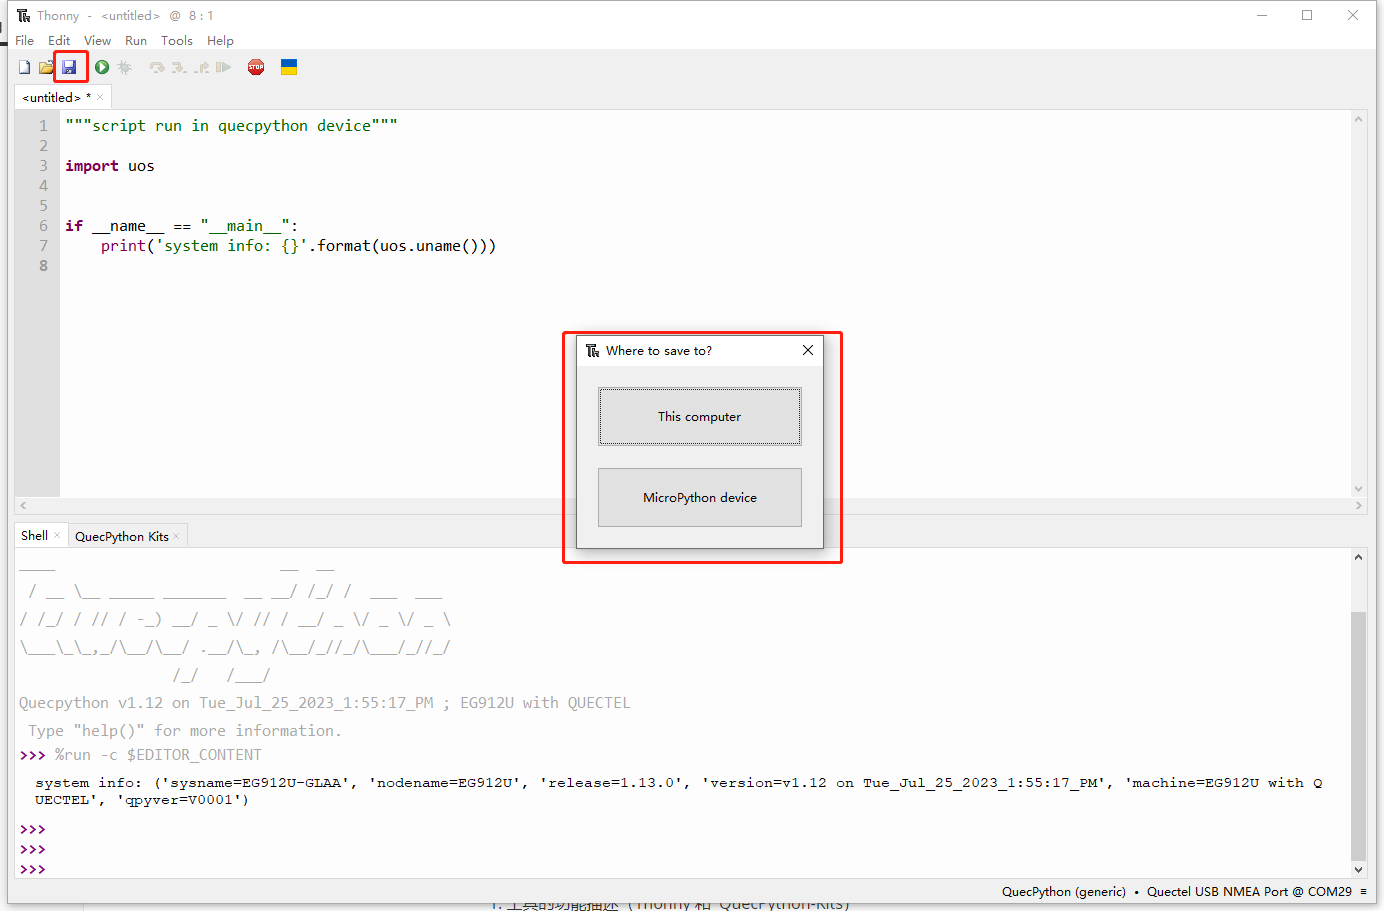Click editor horizontal scrollbar left arrow
This screenshot has width=1384, height=911.
coord(23,506)
